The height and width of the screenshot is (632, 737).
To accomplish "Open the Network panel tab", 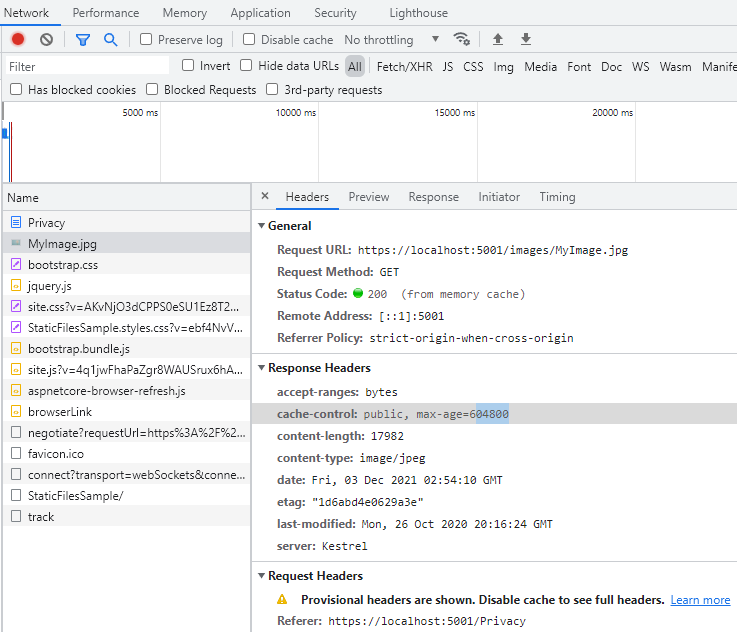I will (26, 13).
